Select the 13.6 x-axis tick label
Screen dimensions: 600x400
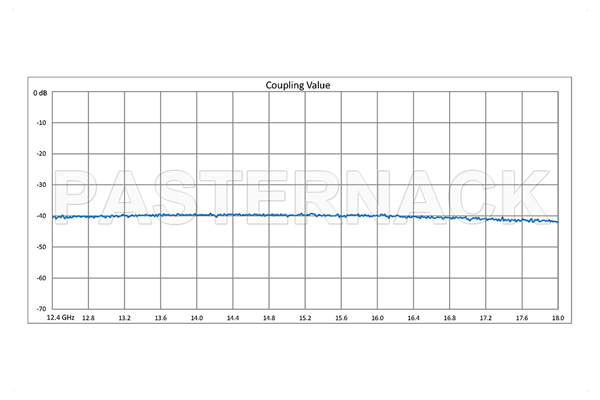click(x=160, y=318)
